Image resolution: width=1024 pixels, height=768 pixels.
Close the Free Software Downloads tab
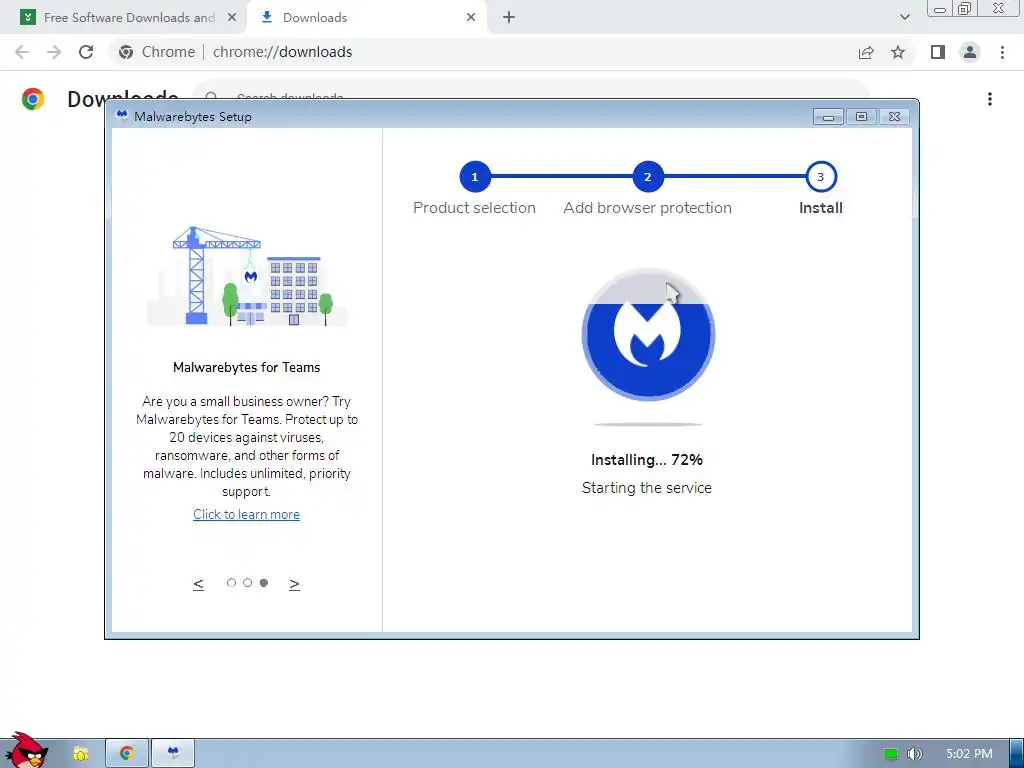click(x=232, y=18)
